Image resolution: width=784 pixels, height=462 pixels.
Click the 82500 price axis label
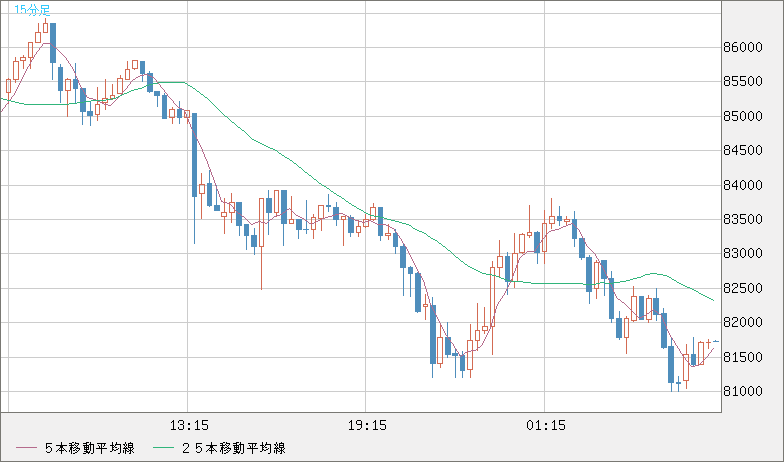[743, 288]
